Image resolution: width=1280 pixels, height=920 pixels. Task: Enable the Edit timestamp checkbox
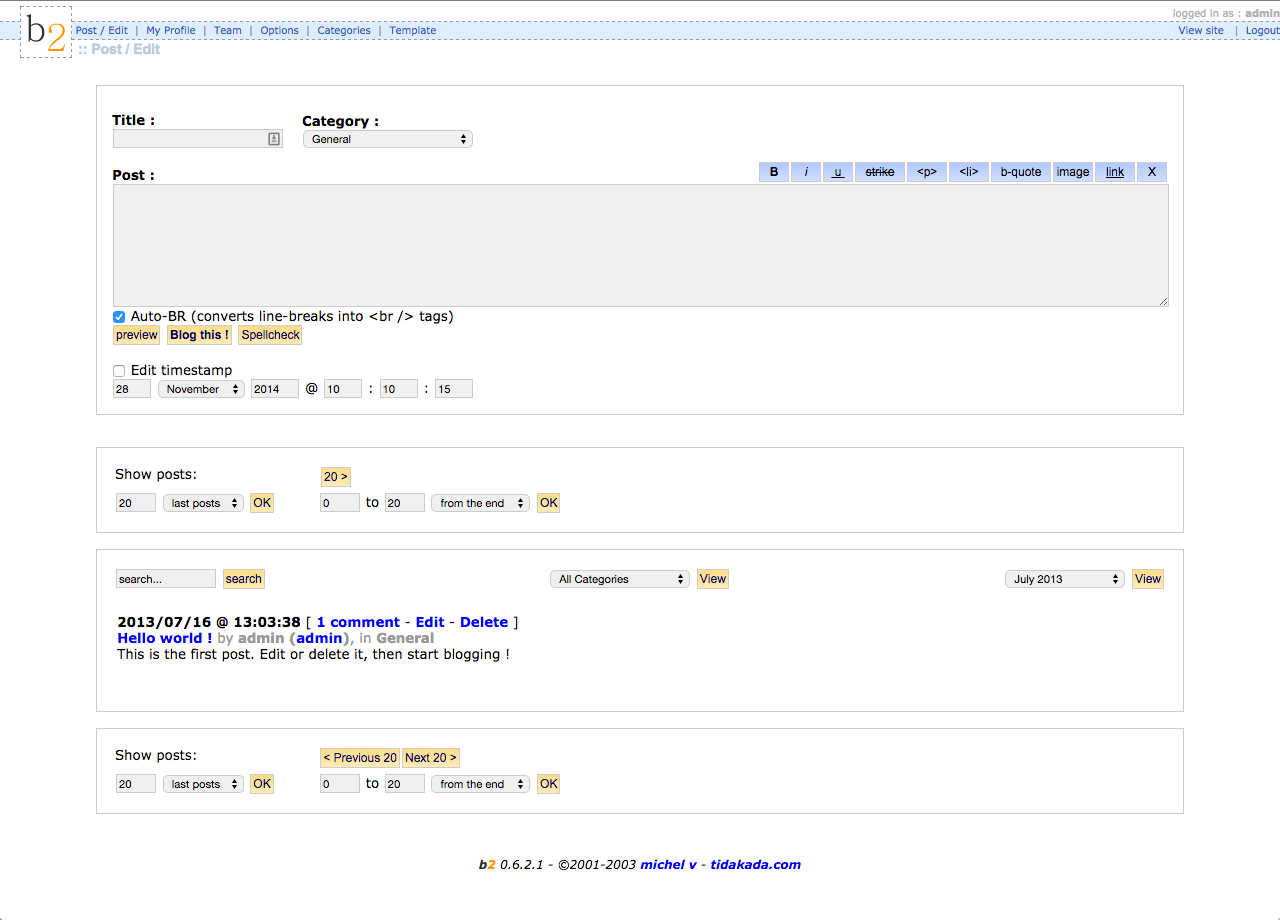119,371
